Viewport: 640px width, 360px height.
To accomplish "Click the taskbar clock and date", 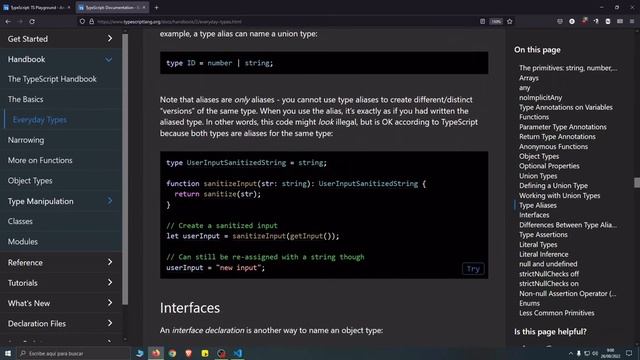I will (x=610, y=353).
